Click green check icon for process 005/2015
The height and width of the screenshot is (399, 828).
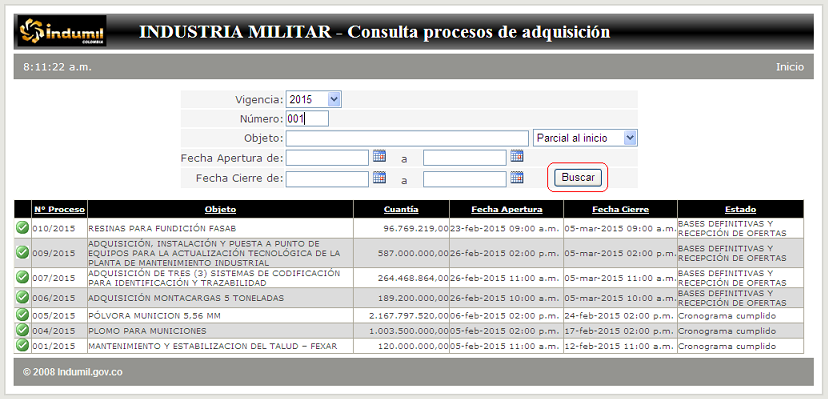pos(22,315)
